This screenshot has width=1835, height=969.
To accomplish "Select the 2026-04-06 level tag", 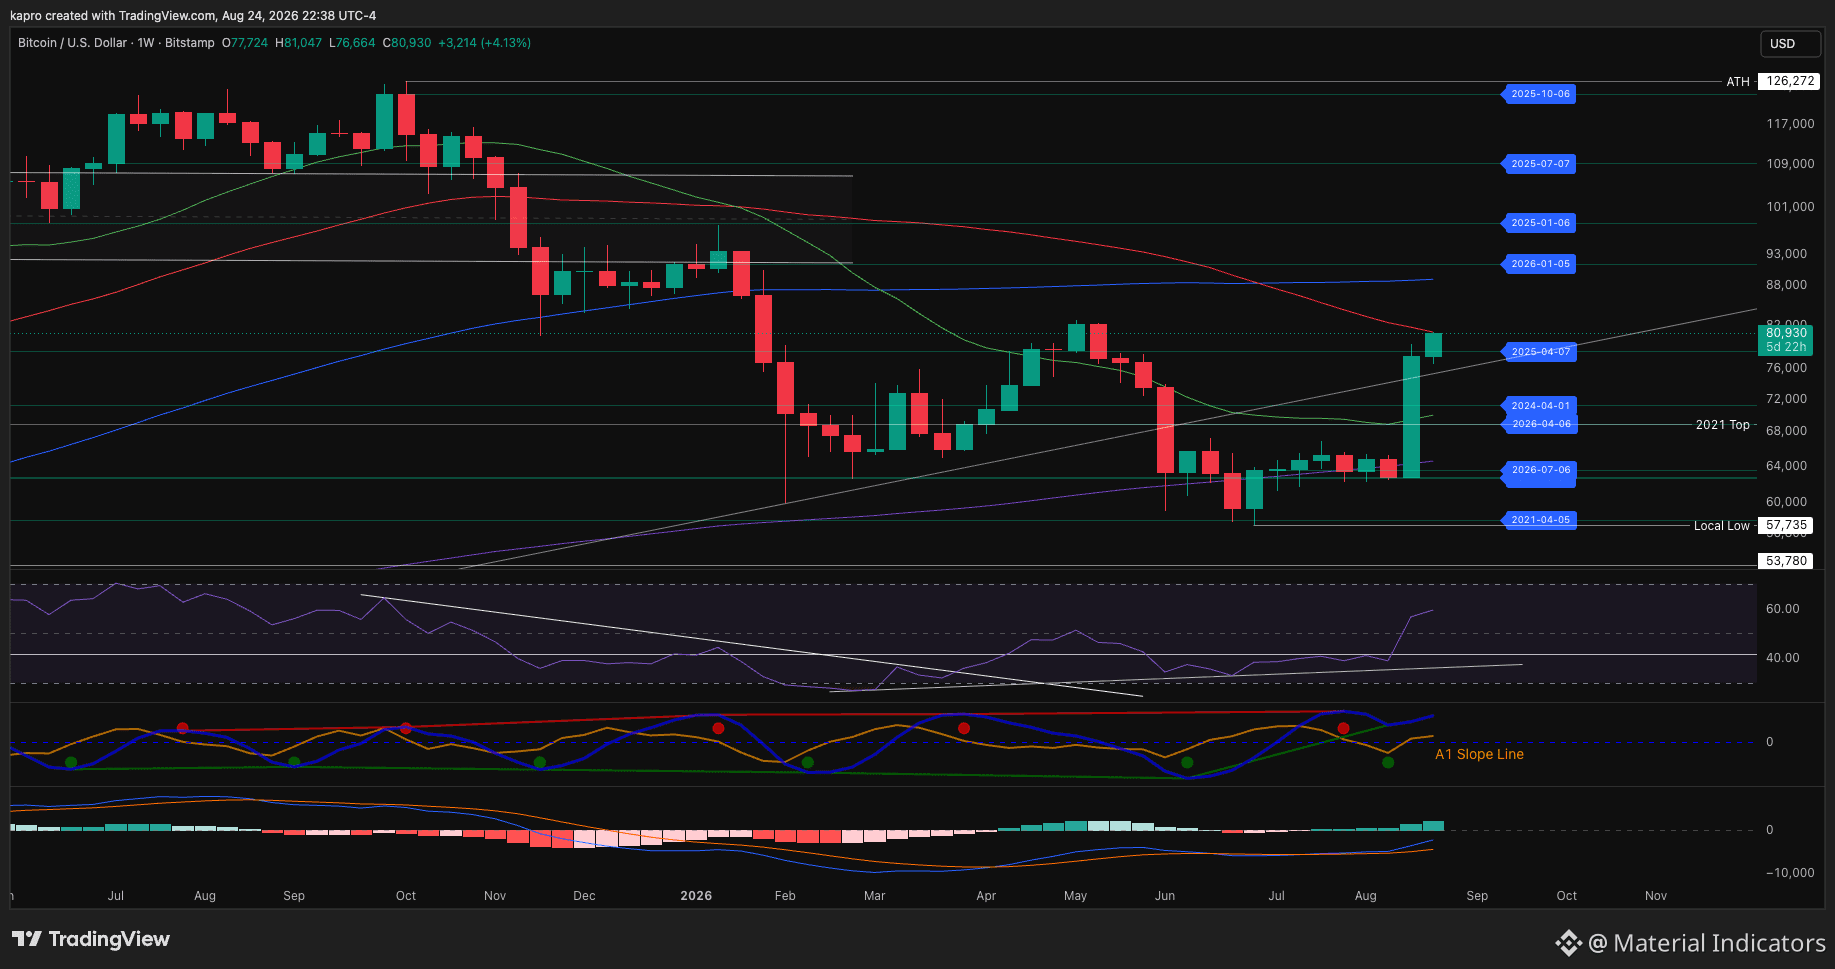I will pyautogui.click(x=1539, y=424).
